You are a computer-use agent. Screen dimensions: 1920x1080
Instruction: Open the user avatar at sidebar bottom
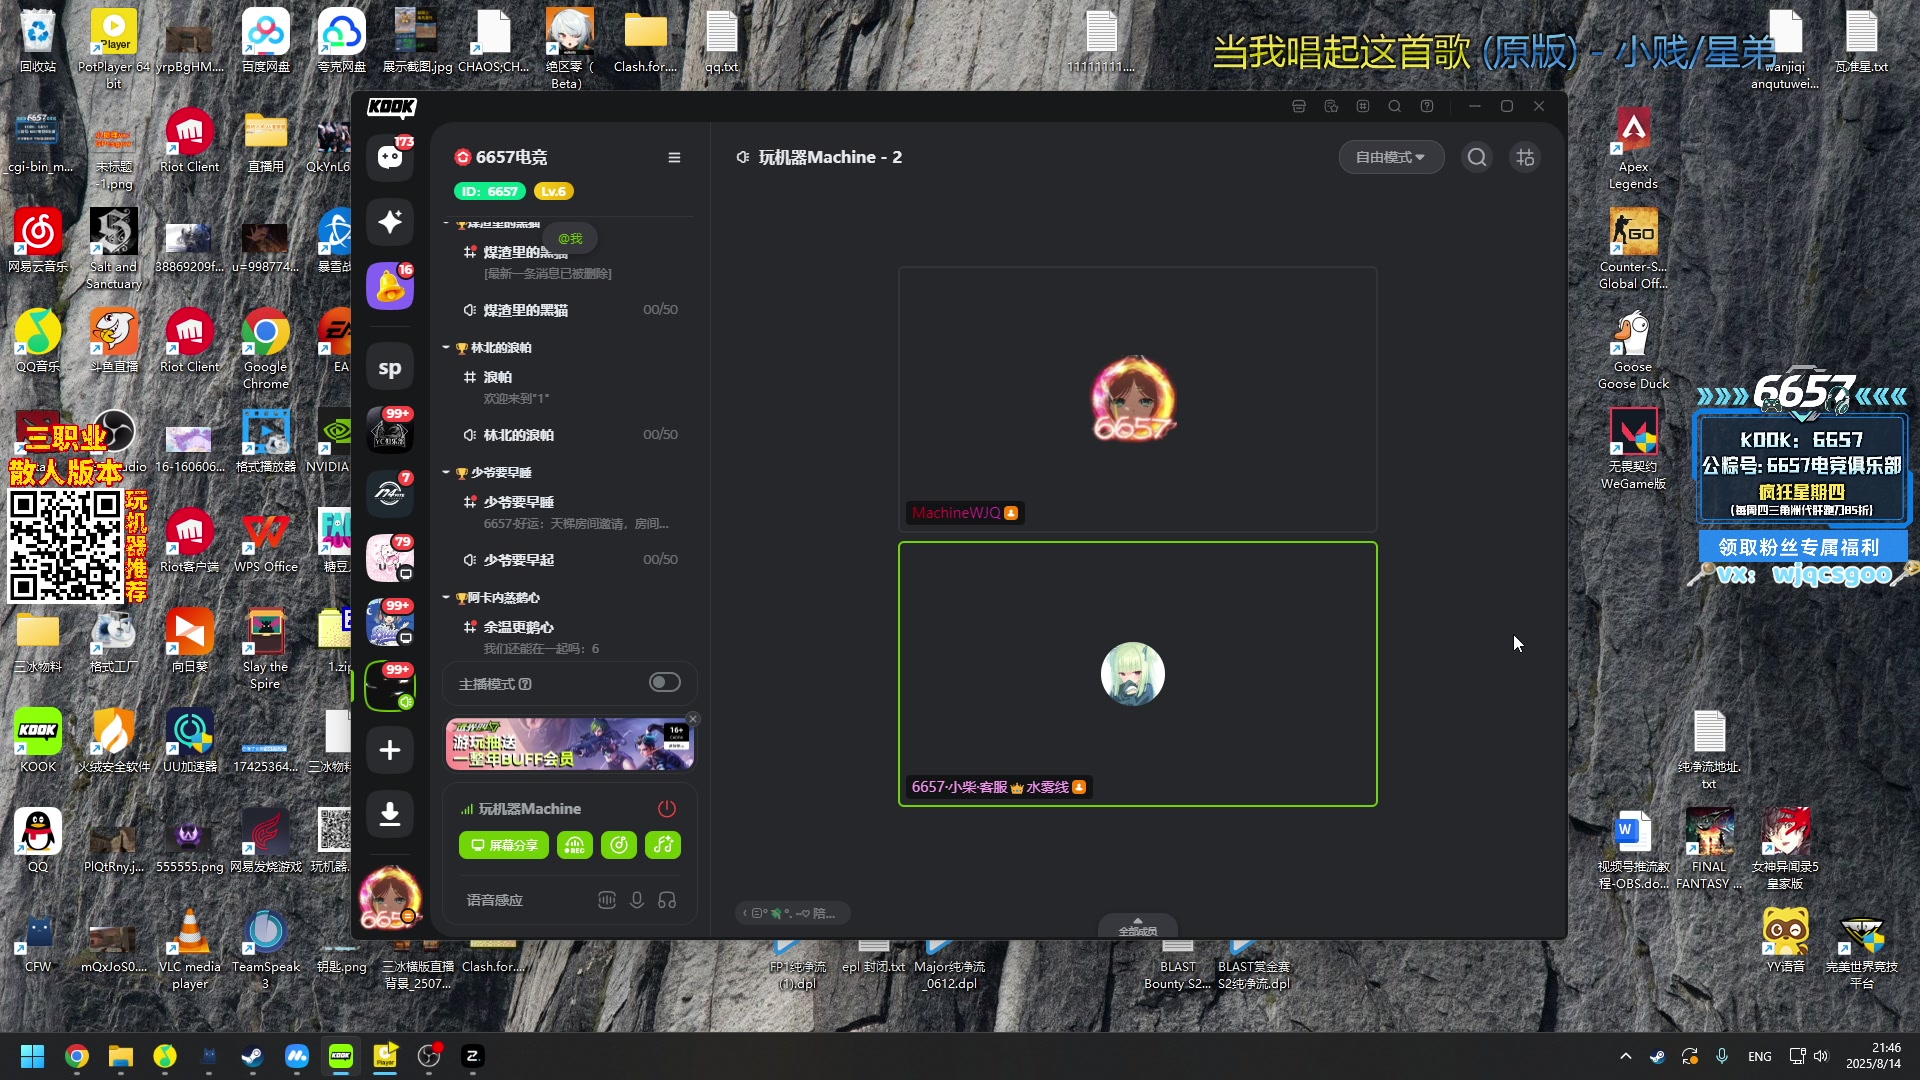(x=390, y=898)
